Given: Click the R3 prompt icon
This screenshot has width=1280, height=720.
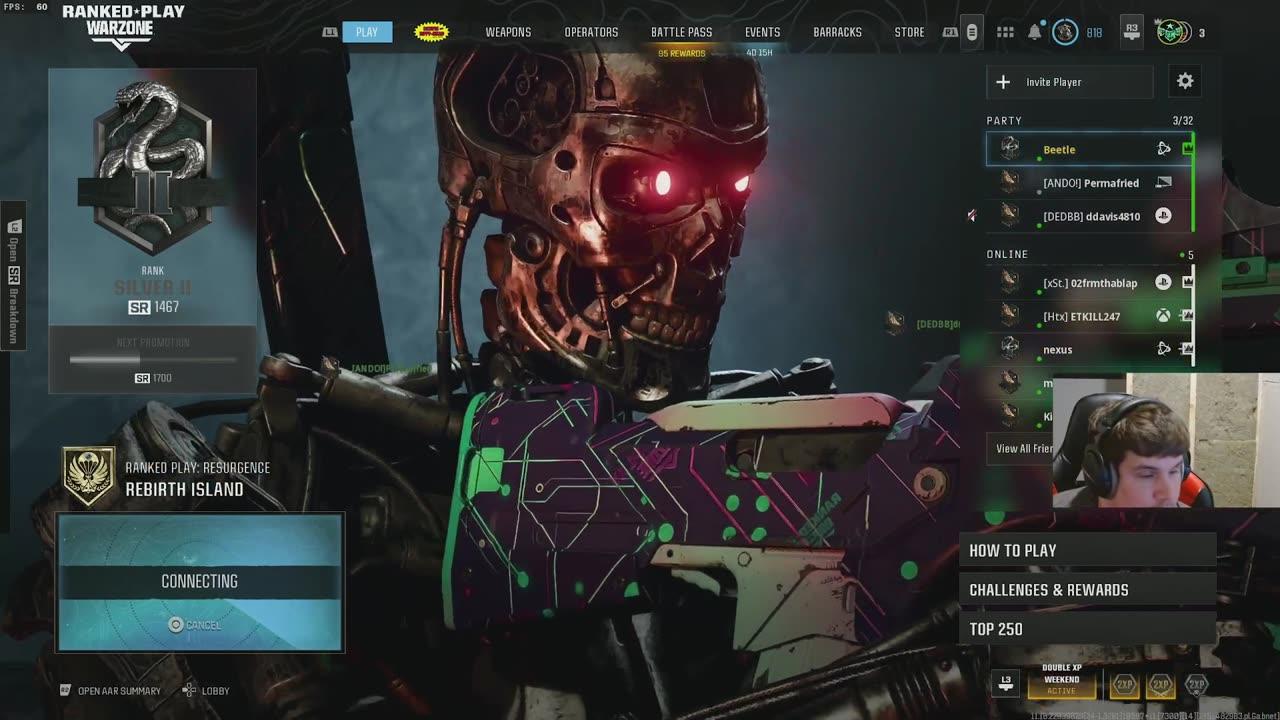Looking at the screenshot, I should 1131,33.
